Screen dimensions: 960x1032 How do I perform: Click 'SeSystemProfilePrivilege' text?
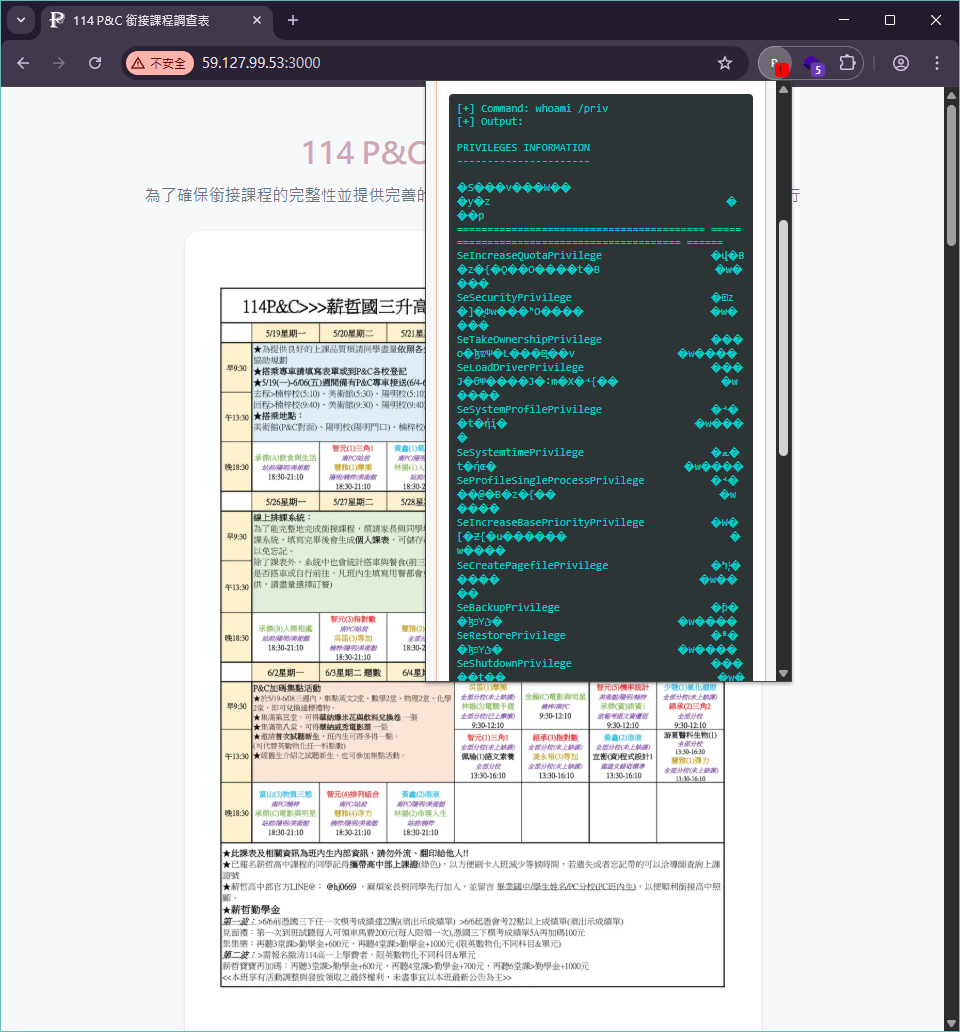[529, 409]
